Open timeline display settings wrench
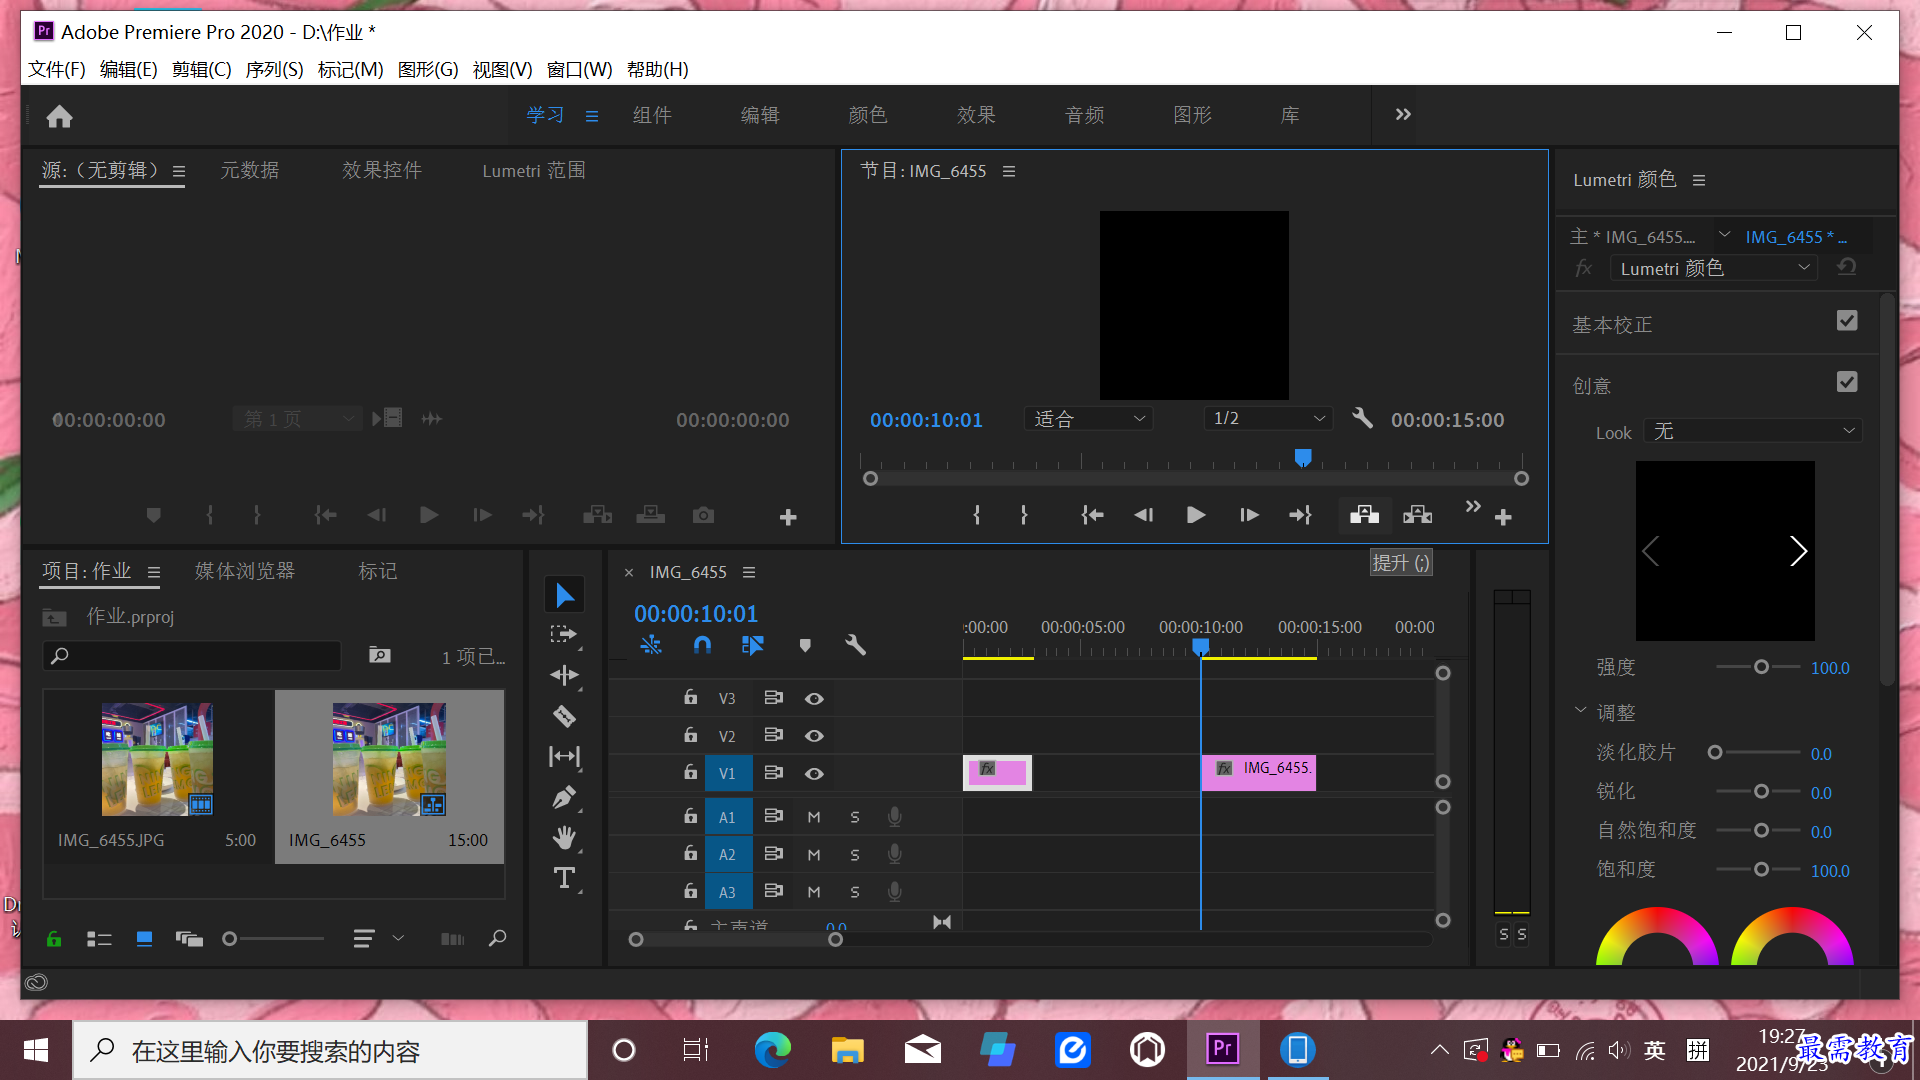Image resolution: width=1920 pixels, height=1080 pixels. (x=855, y=645)
